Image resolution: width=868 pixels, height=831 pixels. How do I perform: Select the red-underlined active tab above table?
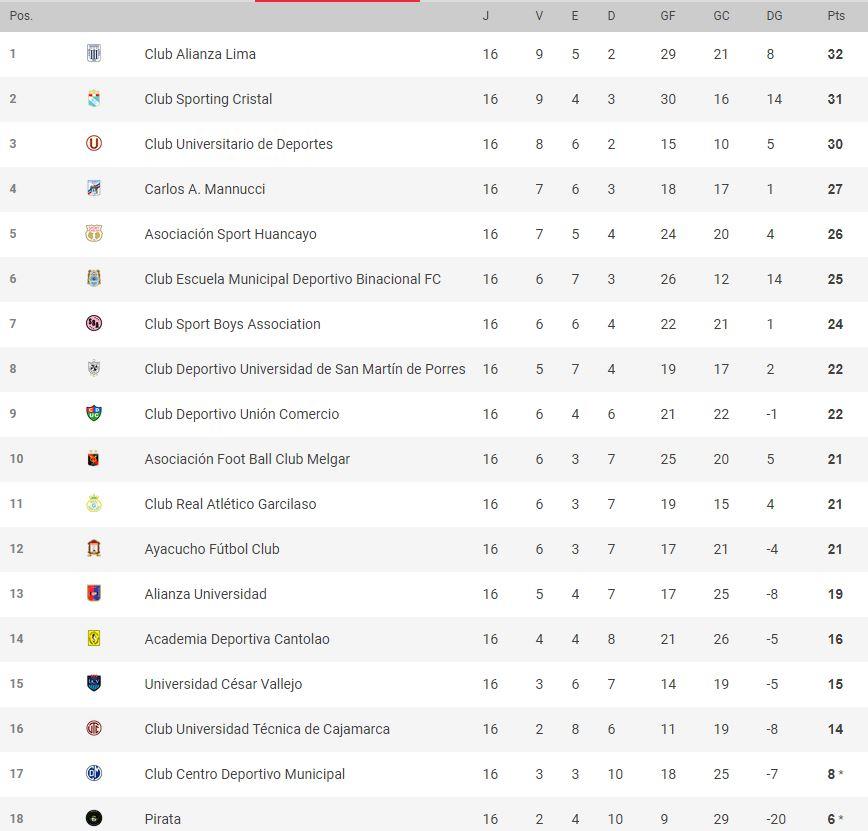337,1
